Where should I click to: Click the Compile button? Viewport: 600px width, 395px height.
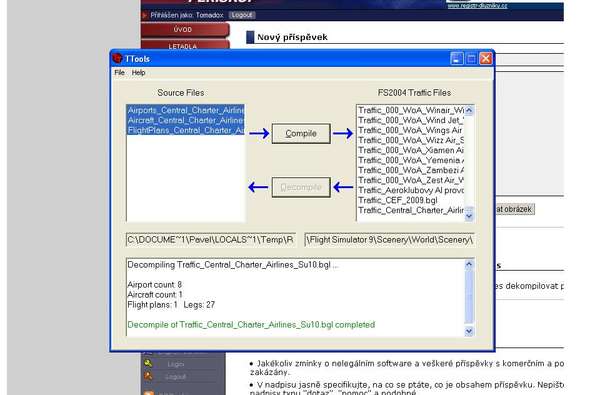coord(301,134)
